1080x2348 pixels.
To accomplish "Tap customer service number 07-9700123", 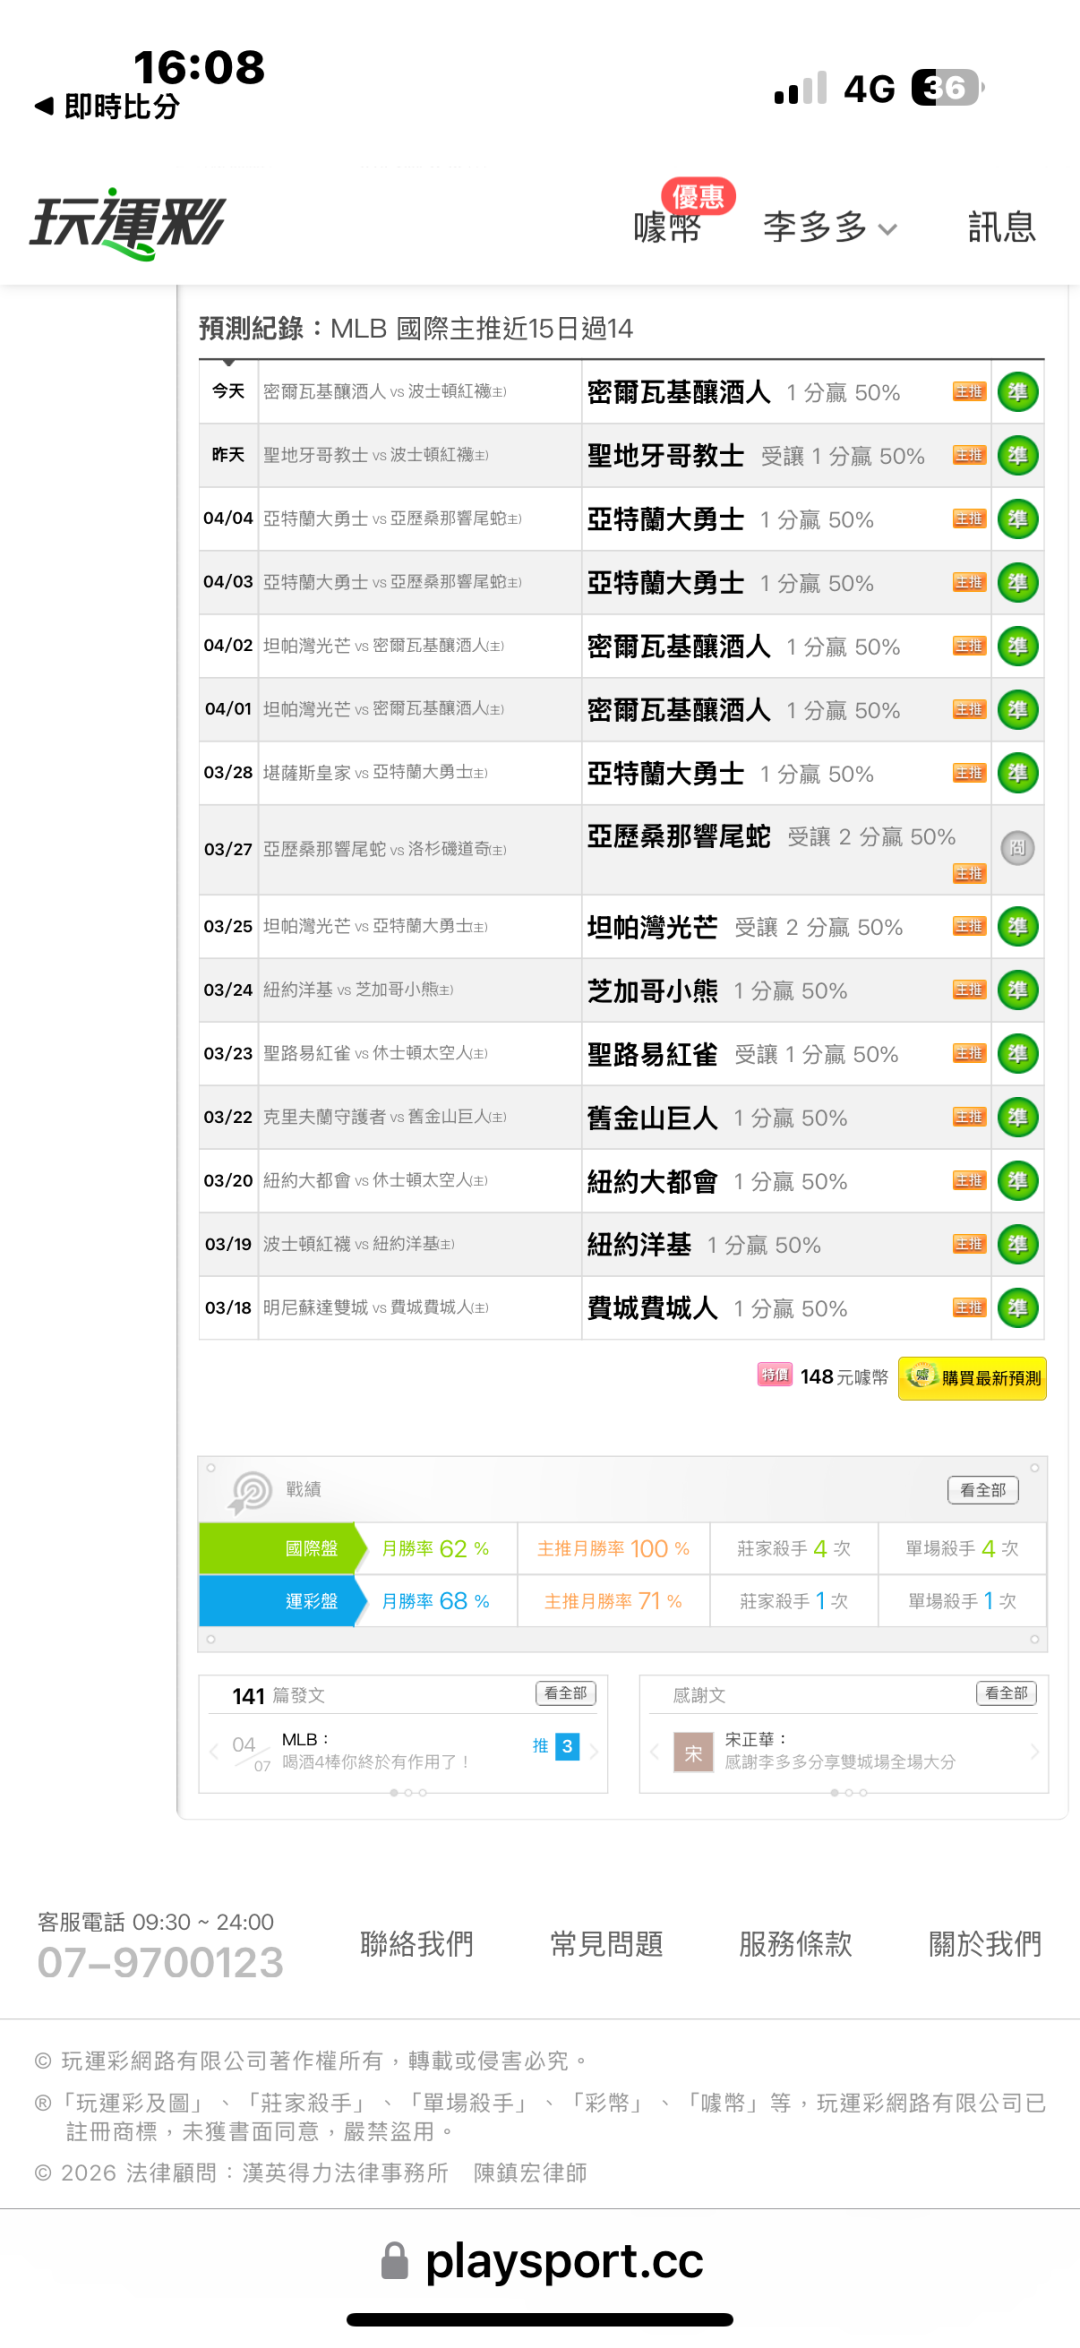I will (x=160, y=1963).
